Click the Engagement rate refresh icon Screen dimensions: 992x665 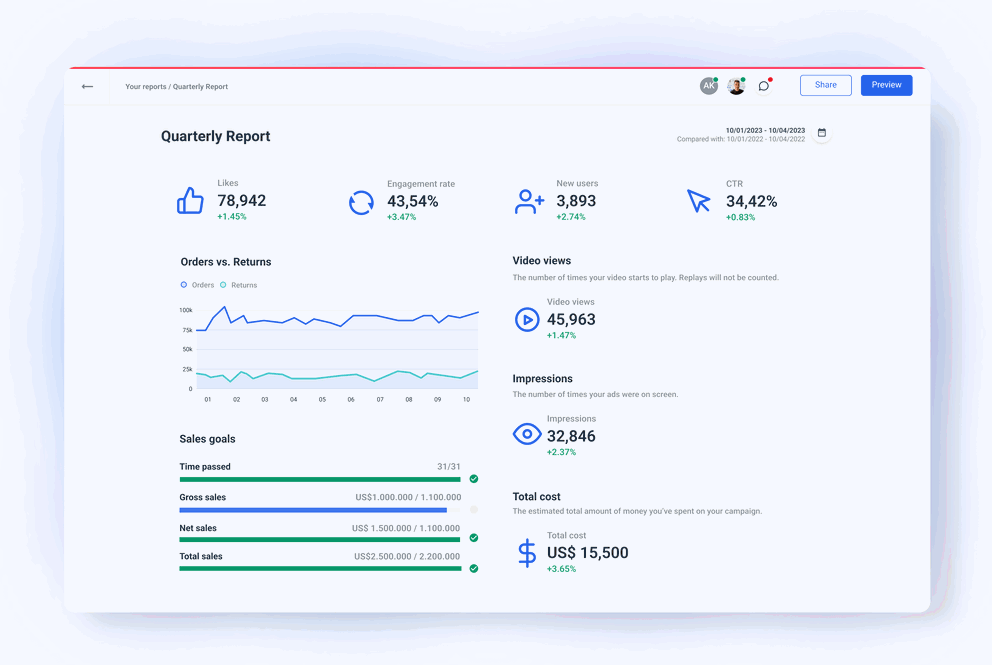point(360,202)
